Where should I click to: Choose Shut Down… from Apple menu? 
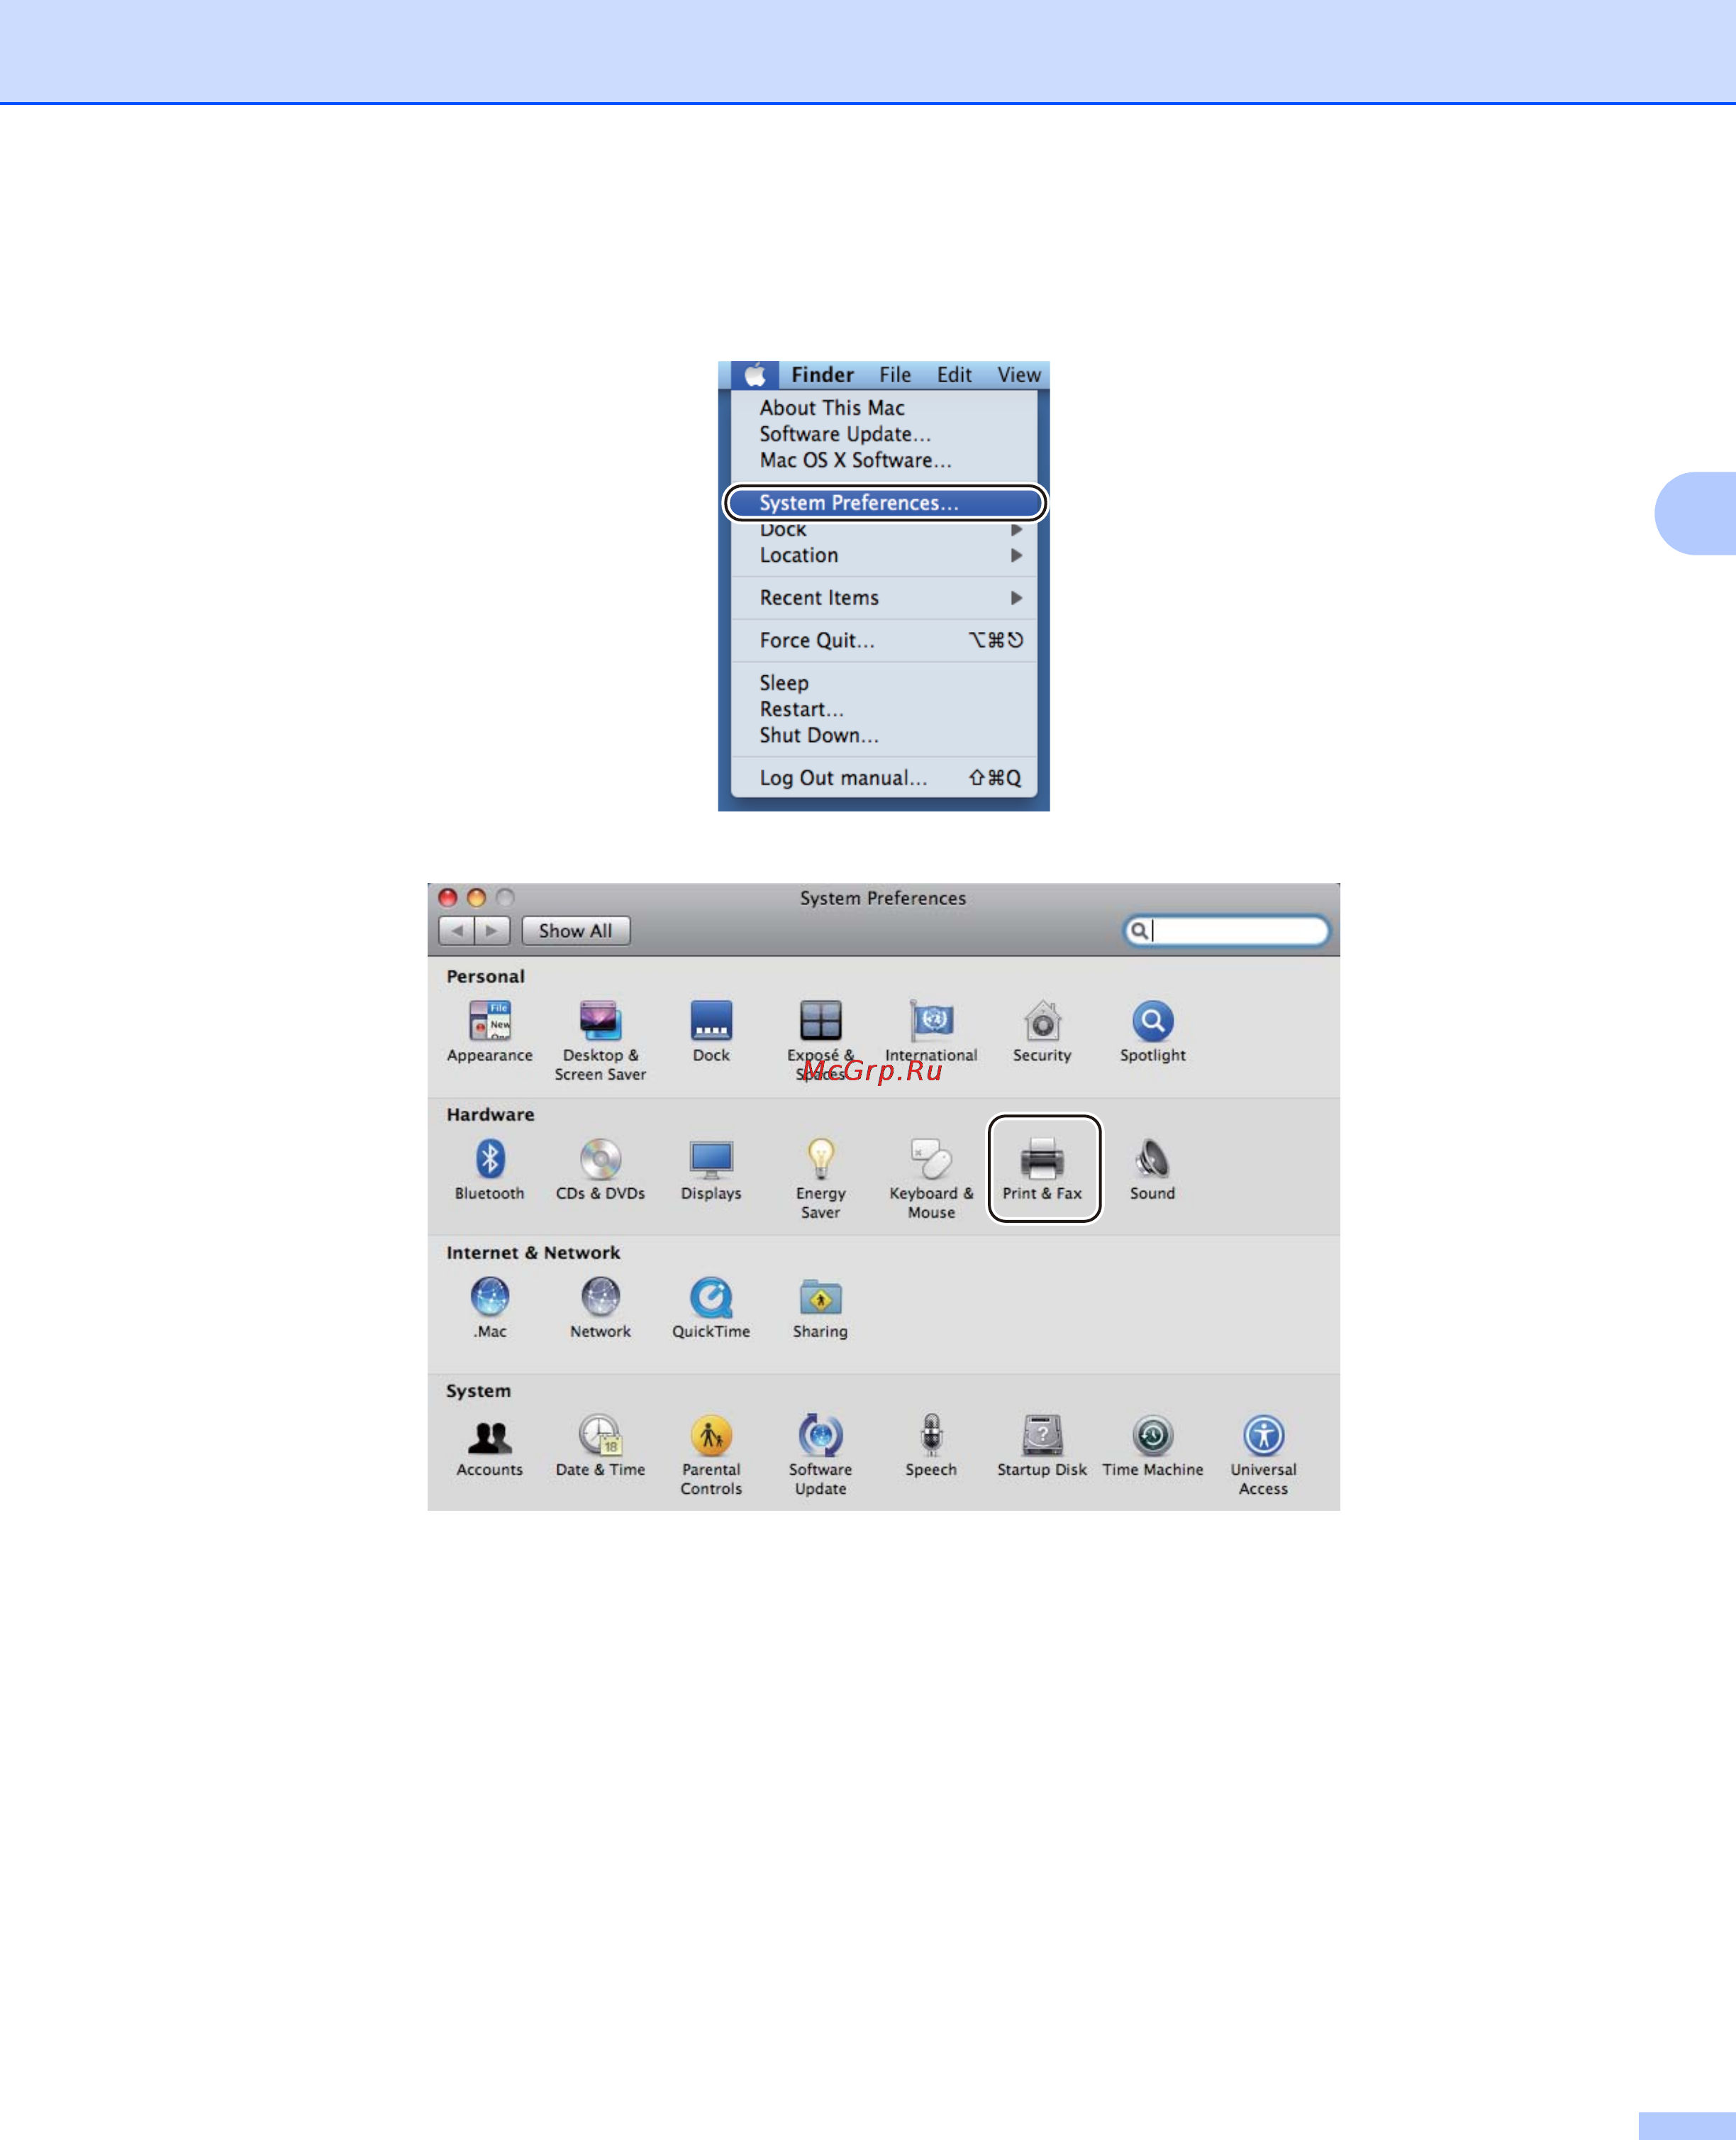884,735
